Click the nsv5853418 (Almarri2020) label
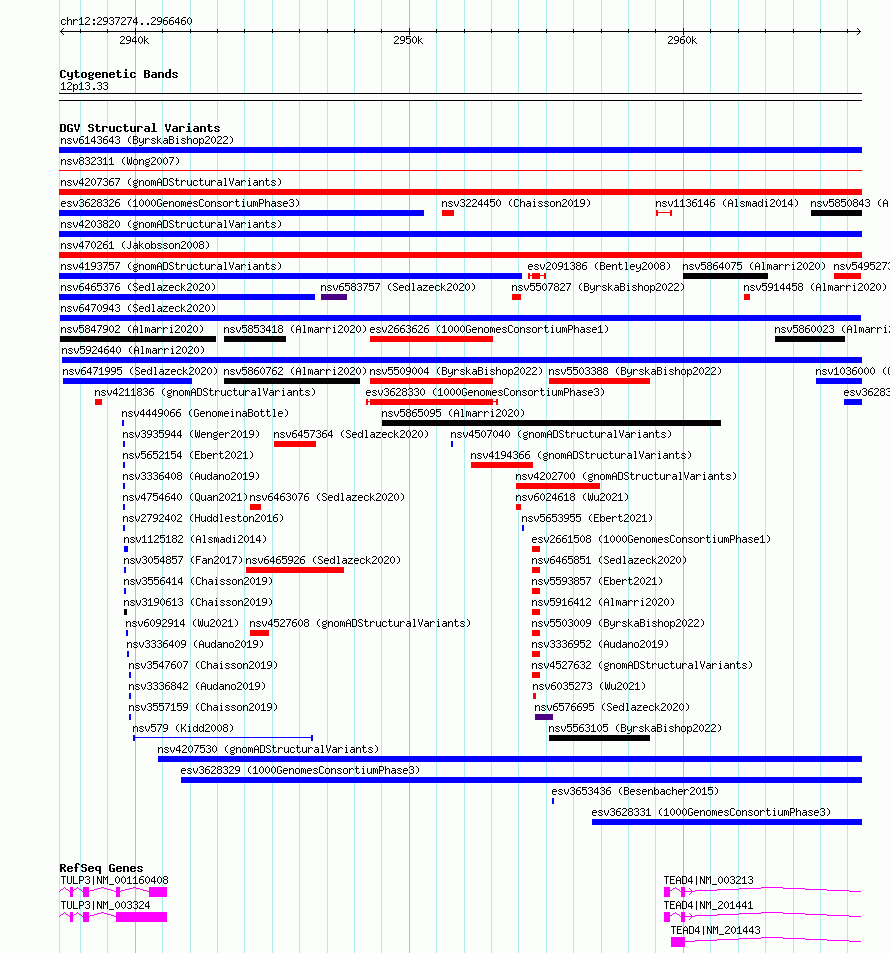 point(295,329)
